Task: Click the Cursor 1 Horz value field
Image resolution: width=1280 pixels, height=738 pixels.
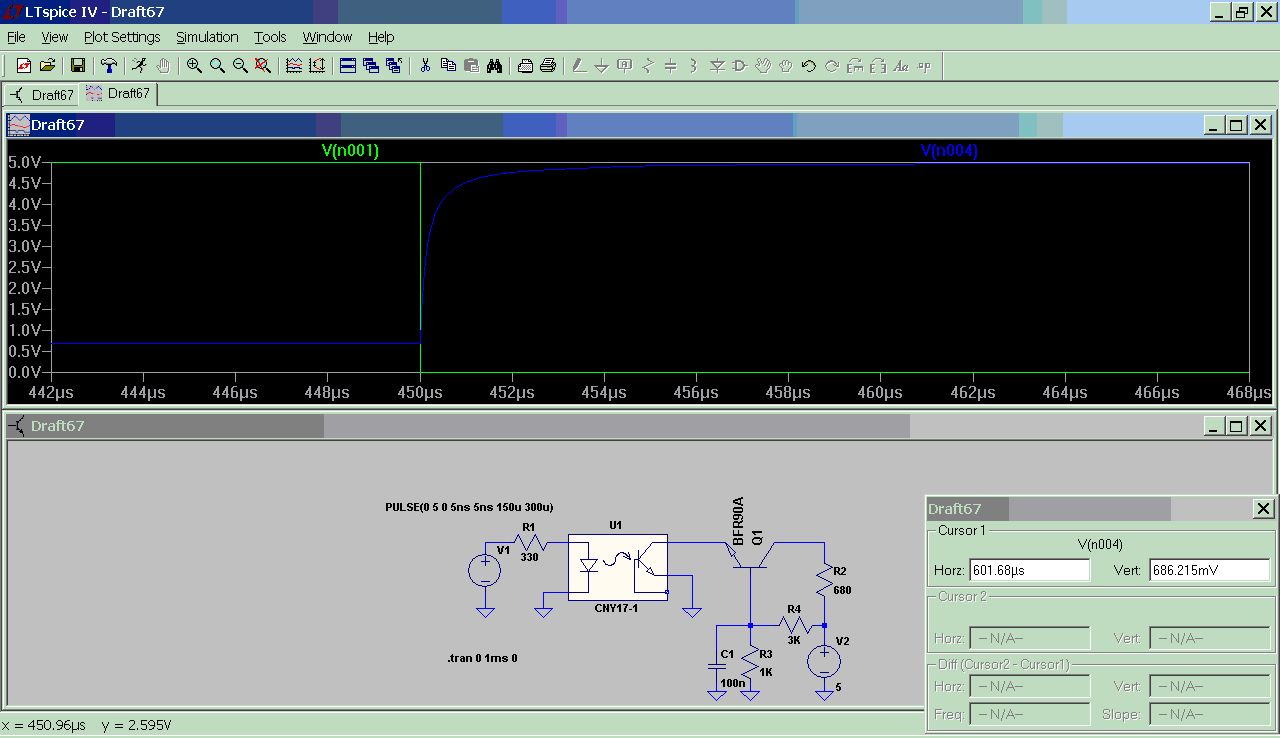Action: [1029, 570]
